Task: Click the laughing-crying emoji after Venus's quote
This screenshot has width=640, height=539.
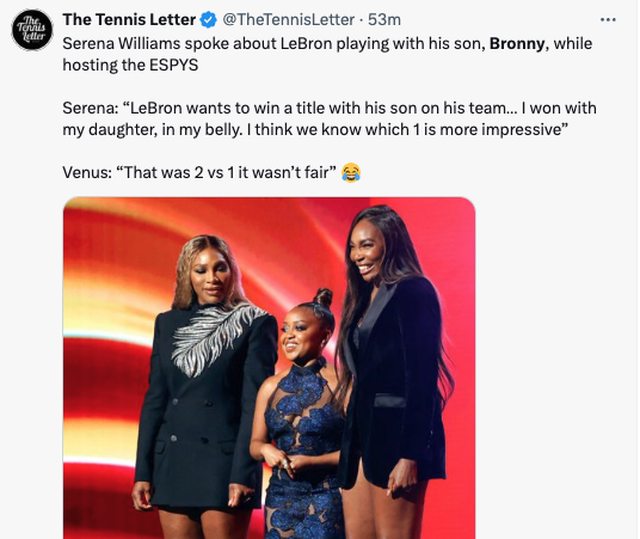Action: 350,172
